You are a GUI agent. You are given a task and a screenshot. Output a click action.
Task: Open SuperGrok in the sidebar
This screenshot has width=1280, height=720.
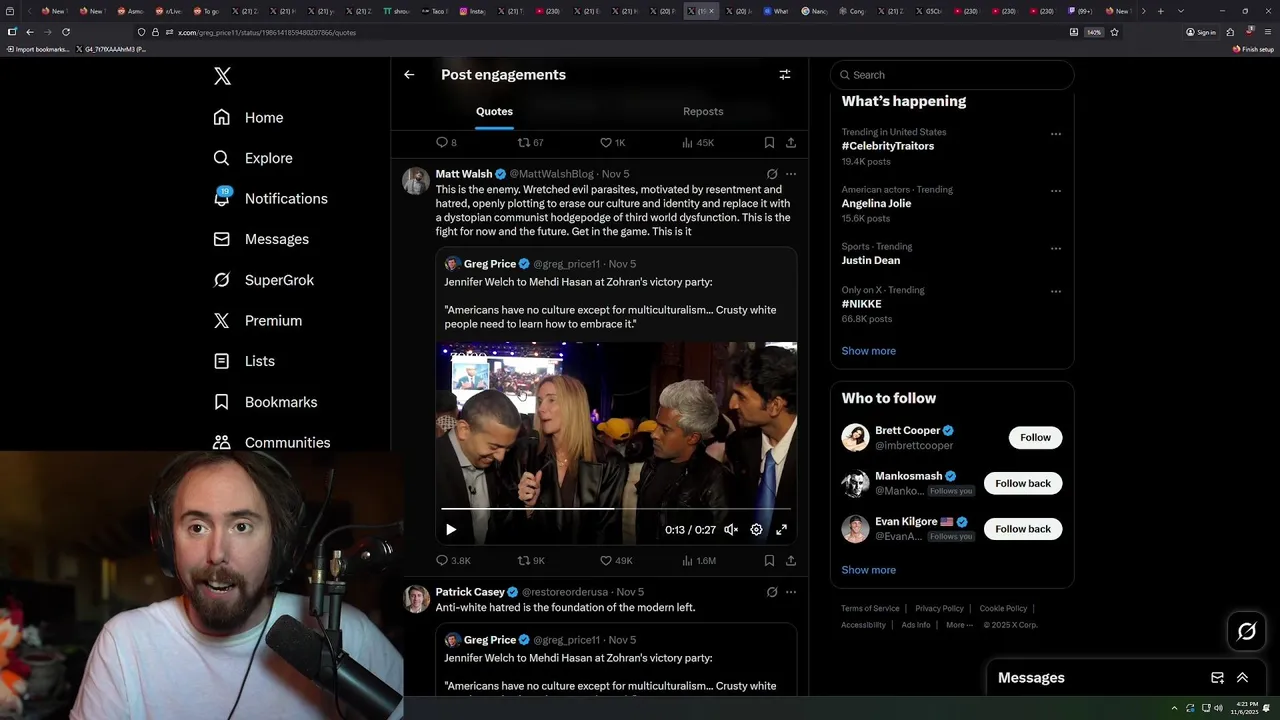click(x=264, y=280)
